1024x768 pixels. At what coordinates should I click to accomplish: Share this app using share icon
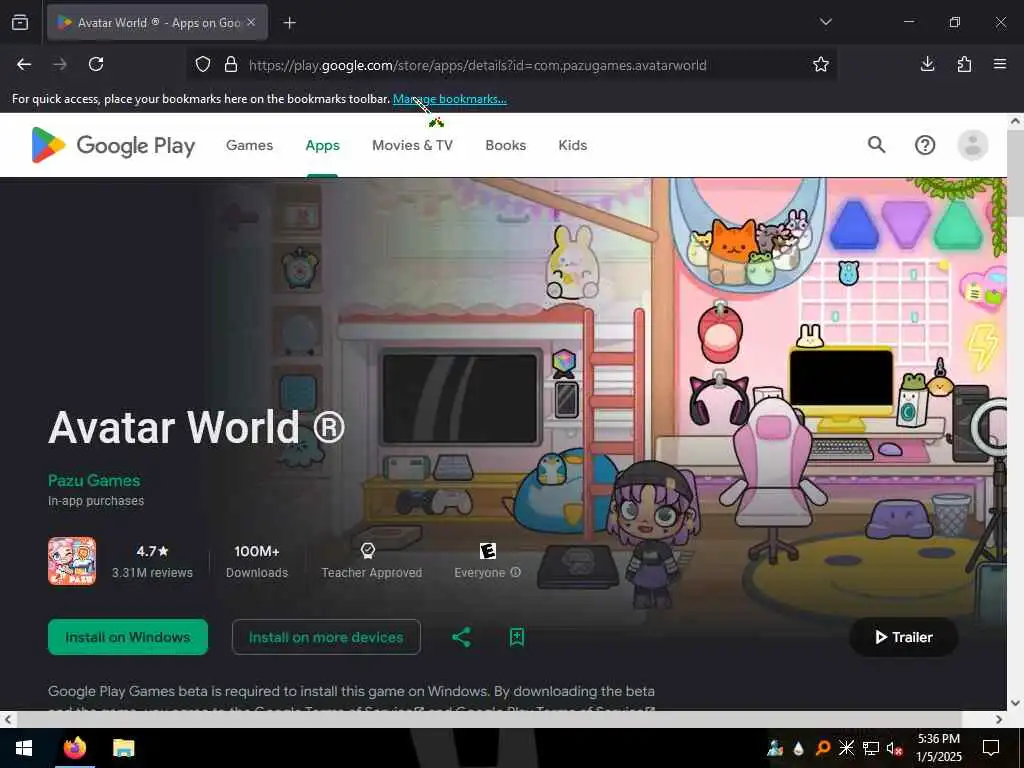tap(462, 637)
